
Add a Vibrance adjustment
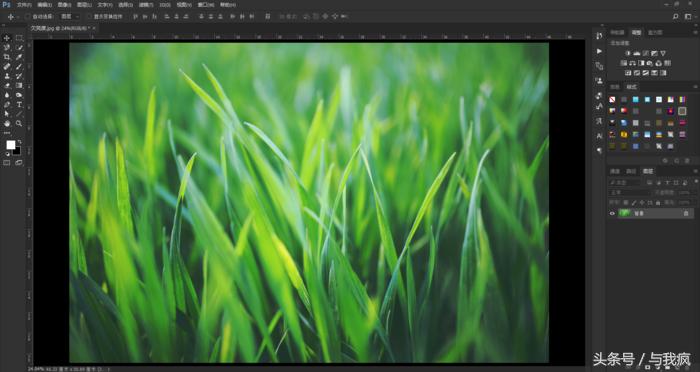pos(663,53)
